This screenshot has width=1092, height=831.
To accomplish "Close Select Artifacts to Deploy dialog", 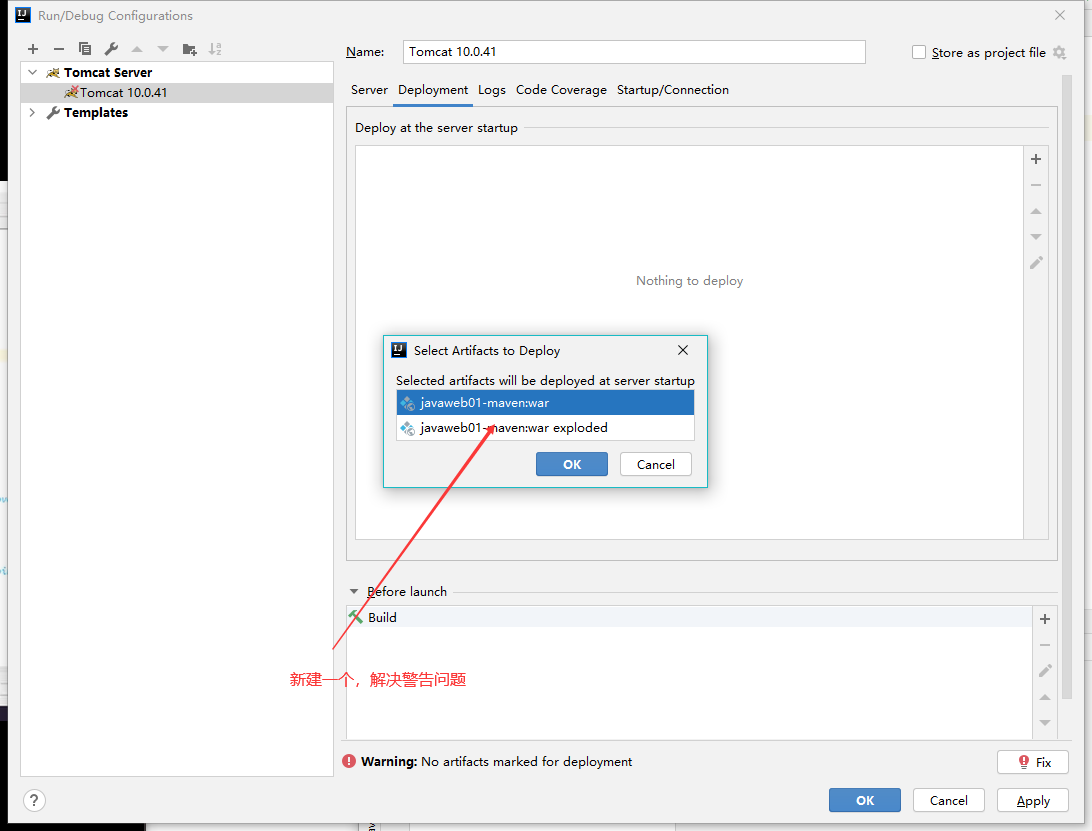I will (683, 350).
